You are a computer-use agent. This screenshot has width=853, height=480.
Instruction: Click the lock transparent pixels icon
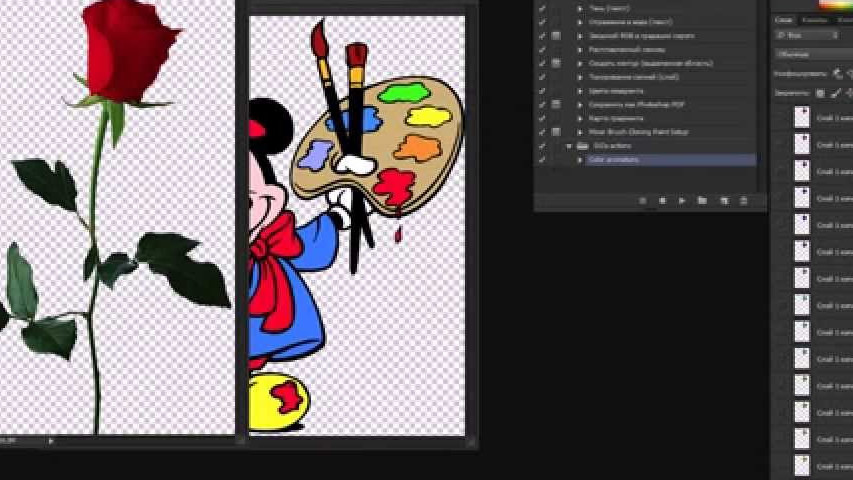820,94
